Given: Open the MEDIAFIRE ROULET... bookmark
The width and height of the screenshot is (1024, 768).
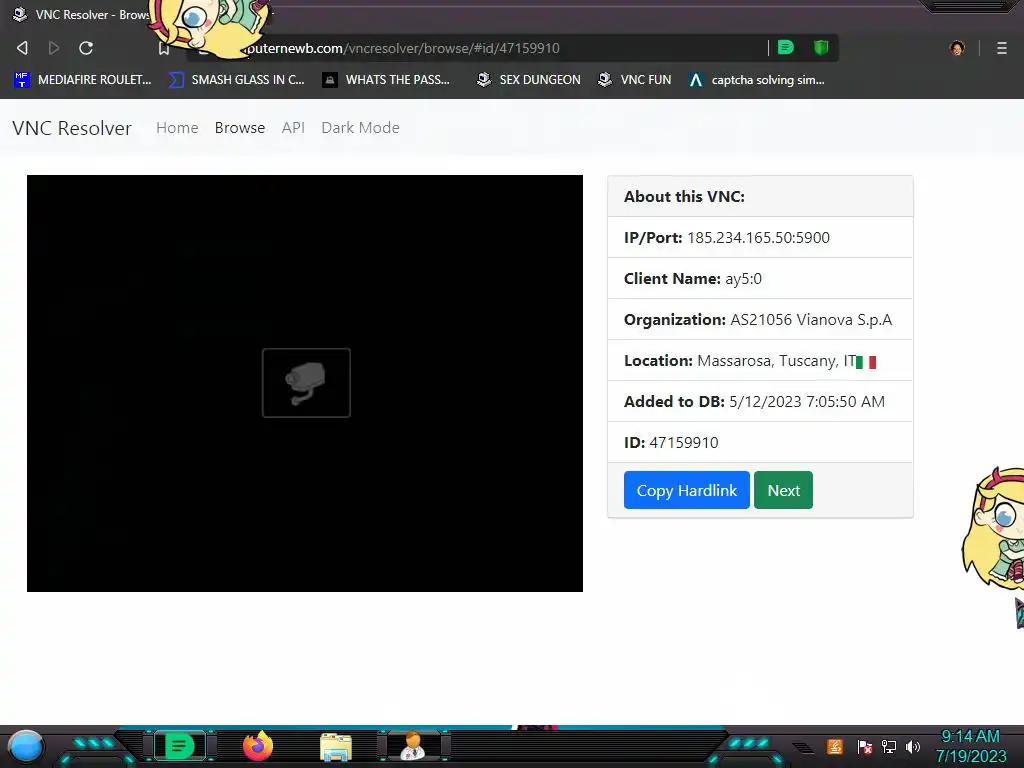Looking at the screenshot, I should point(82,80).
